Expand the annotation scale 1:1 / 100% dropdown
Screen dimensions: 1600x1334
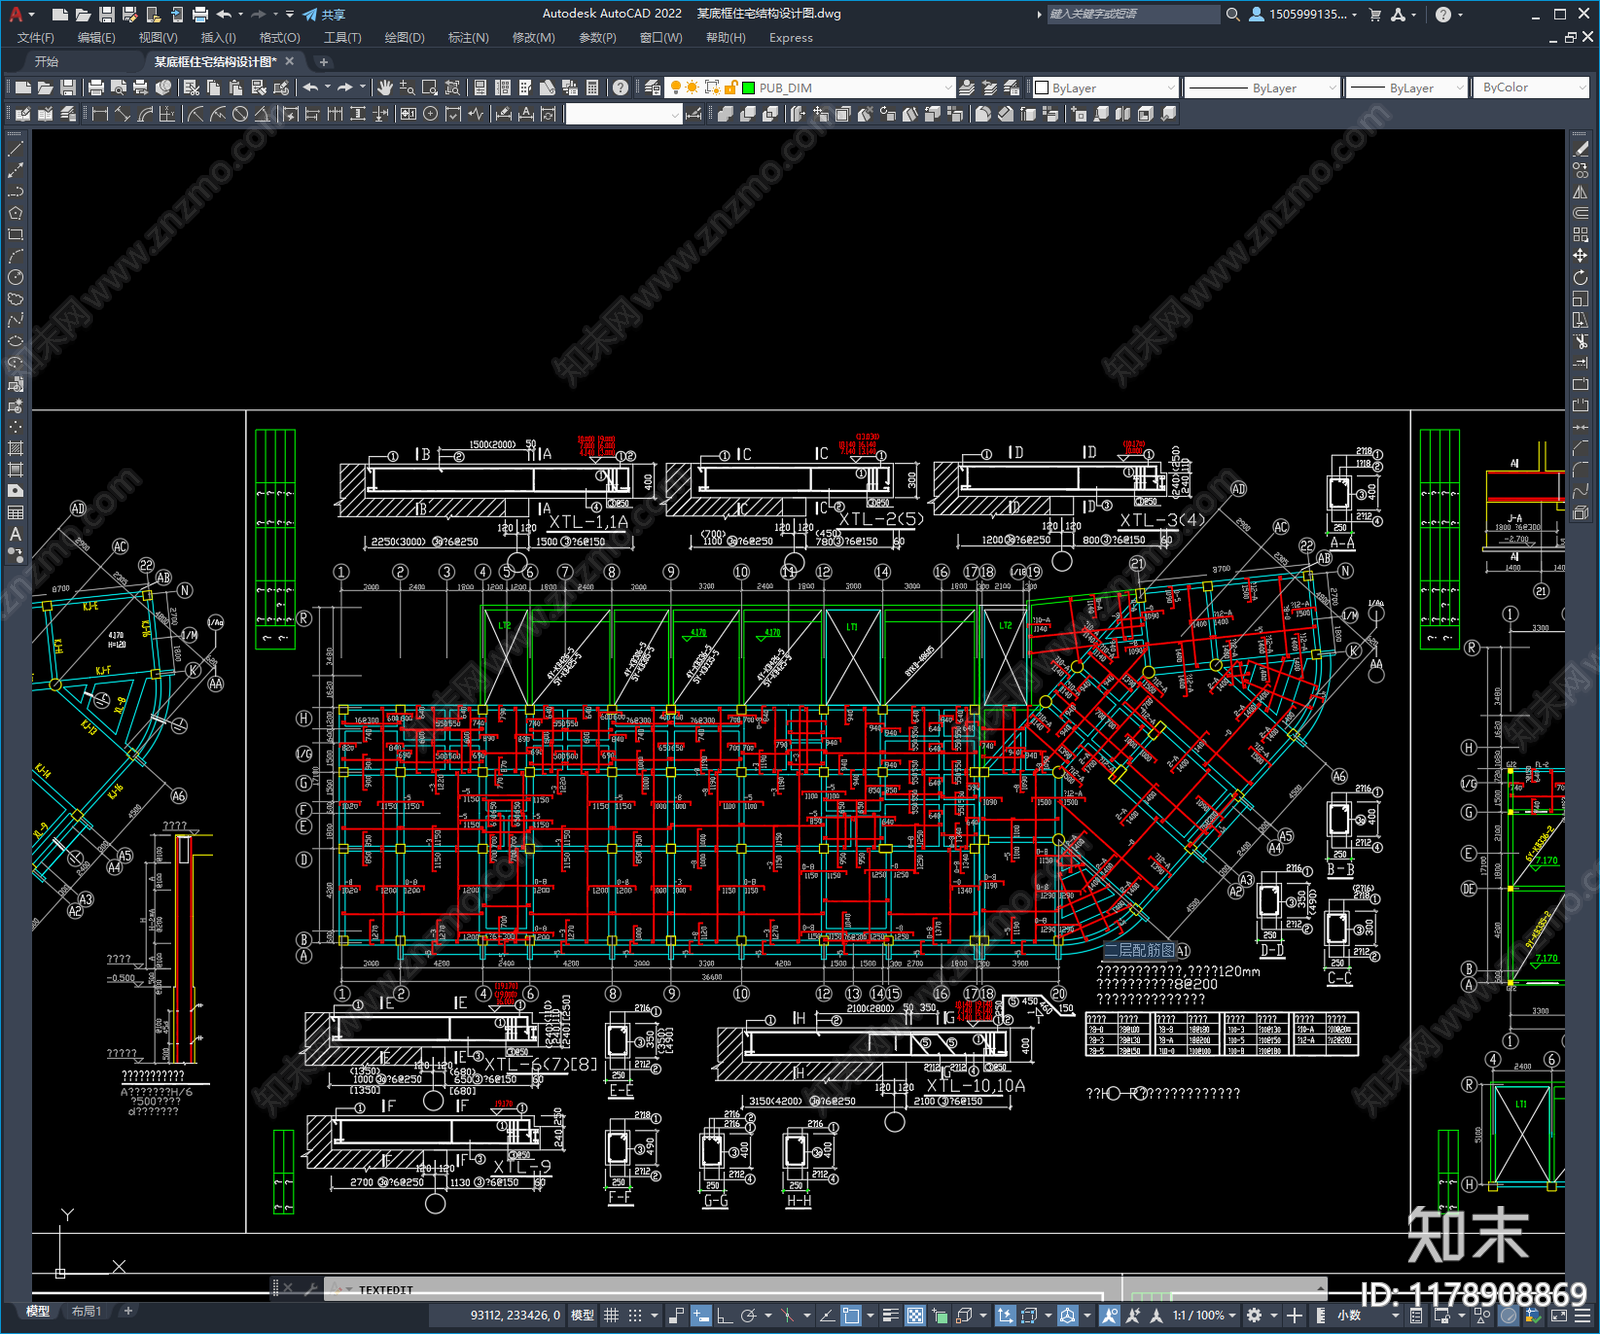pos(1205,1315)
